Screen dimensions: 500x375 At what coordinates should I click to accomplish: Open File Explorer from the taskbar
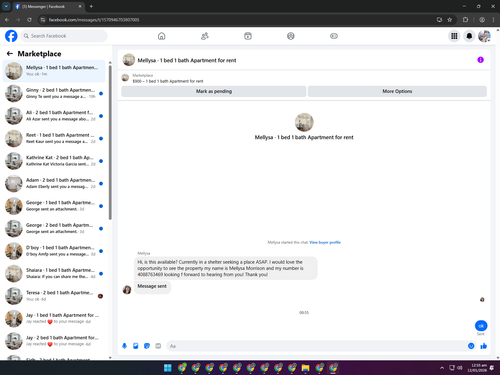[305, 368]
